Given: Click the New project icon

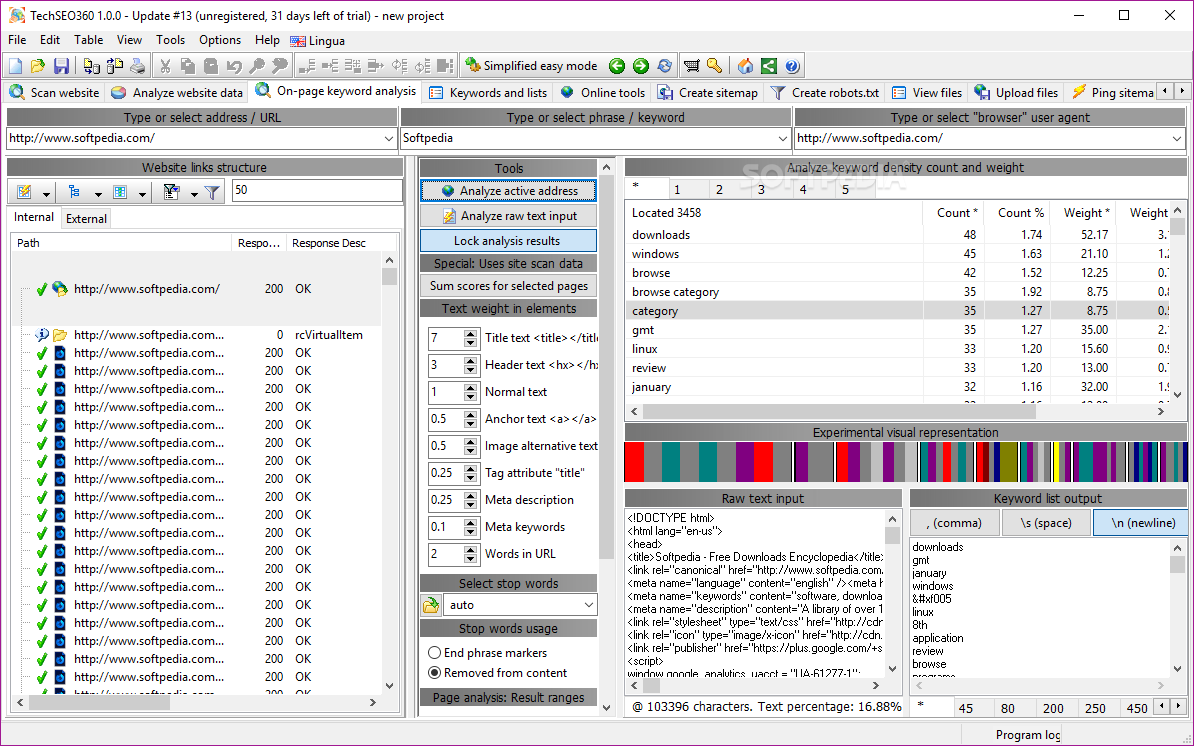Looking at the screenshot, I should pyautogui.click(x=15, y=66).
